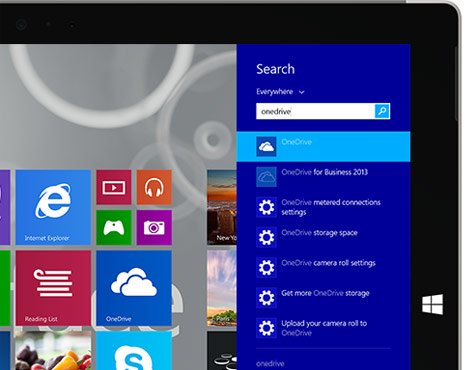Open the New York travel photo tile
The image size is (466, 370).
click(222, 207)
